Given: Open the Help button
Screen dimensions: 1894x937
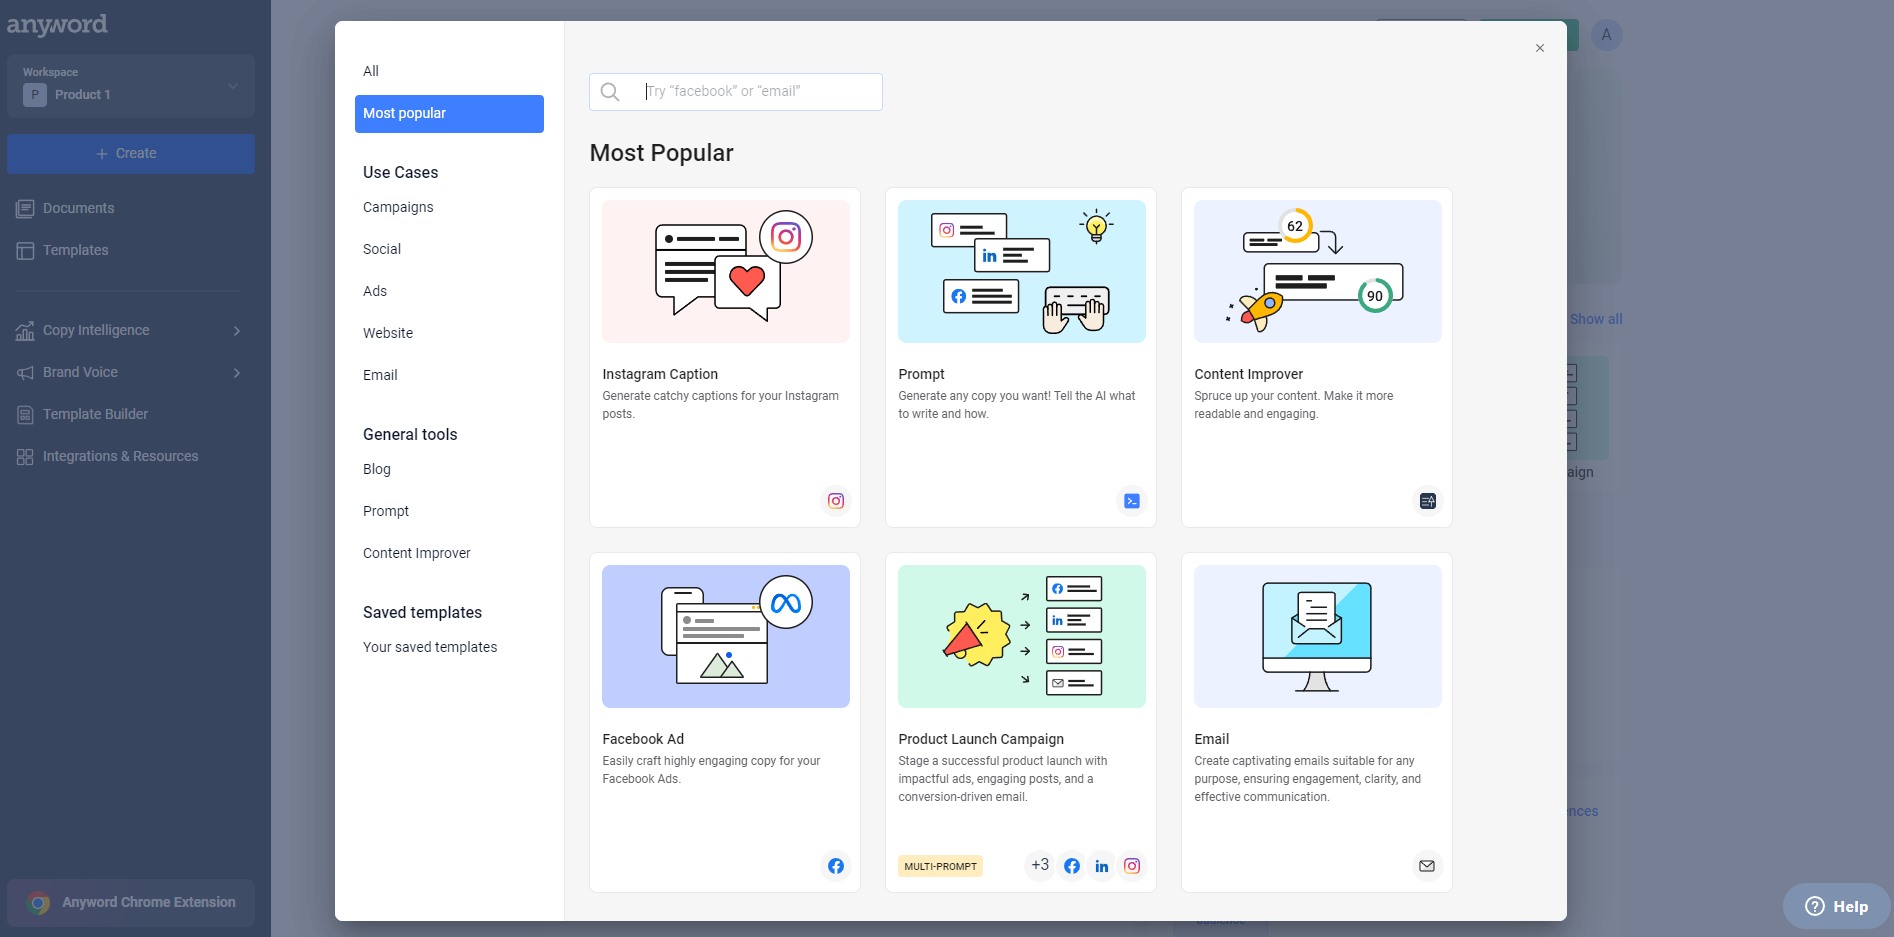Looking at the screenshot, I should (1836, 907).
